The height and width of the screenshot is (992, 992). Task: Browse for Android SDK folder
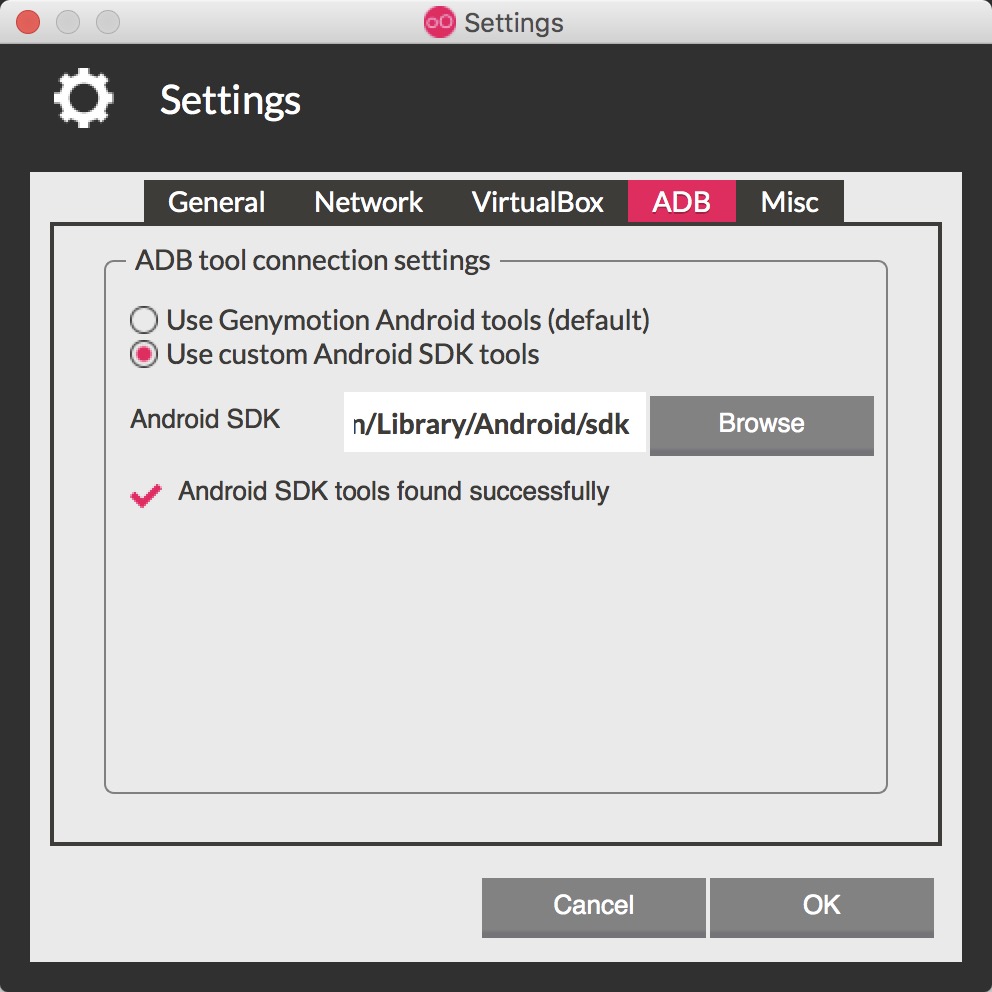762,425
